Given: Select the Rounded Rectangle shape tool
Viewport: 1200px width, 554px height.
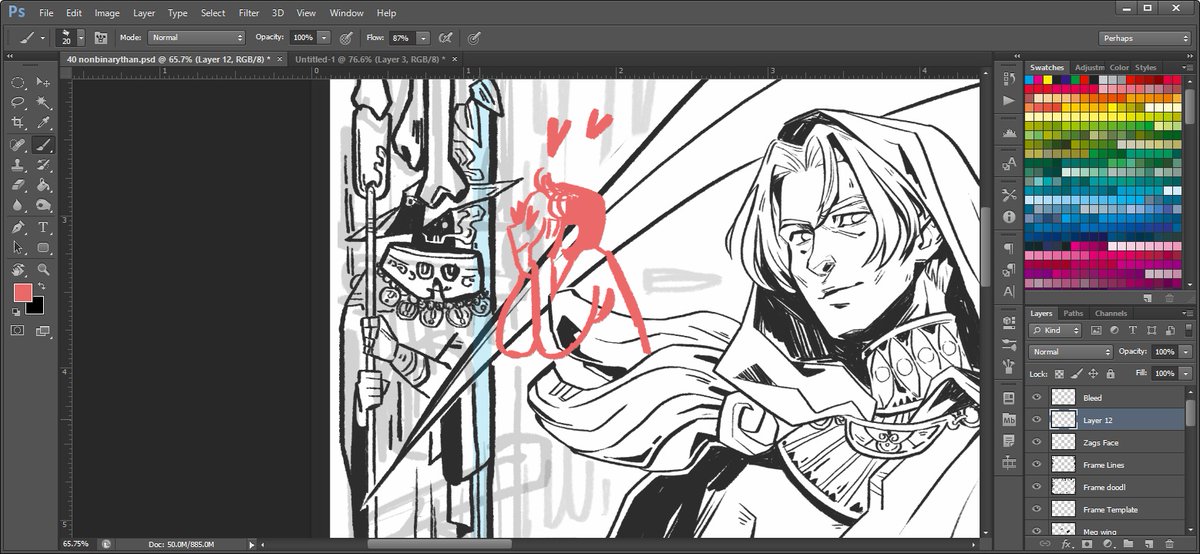Looking at the screenshot, I should 43,247.
